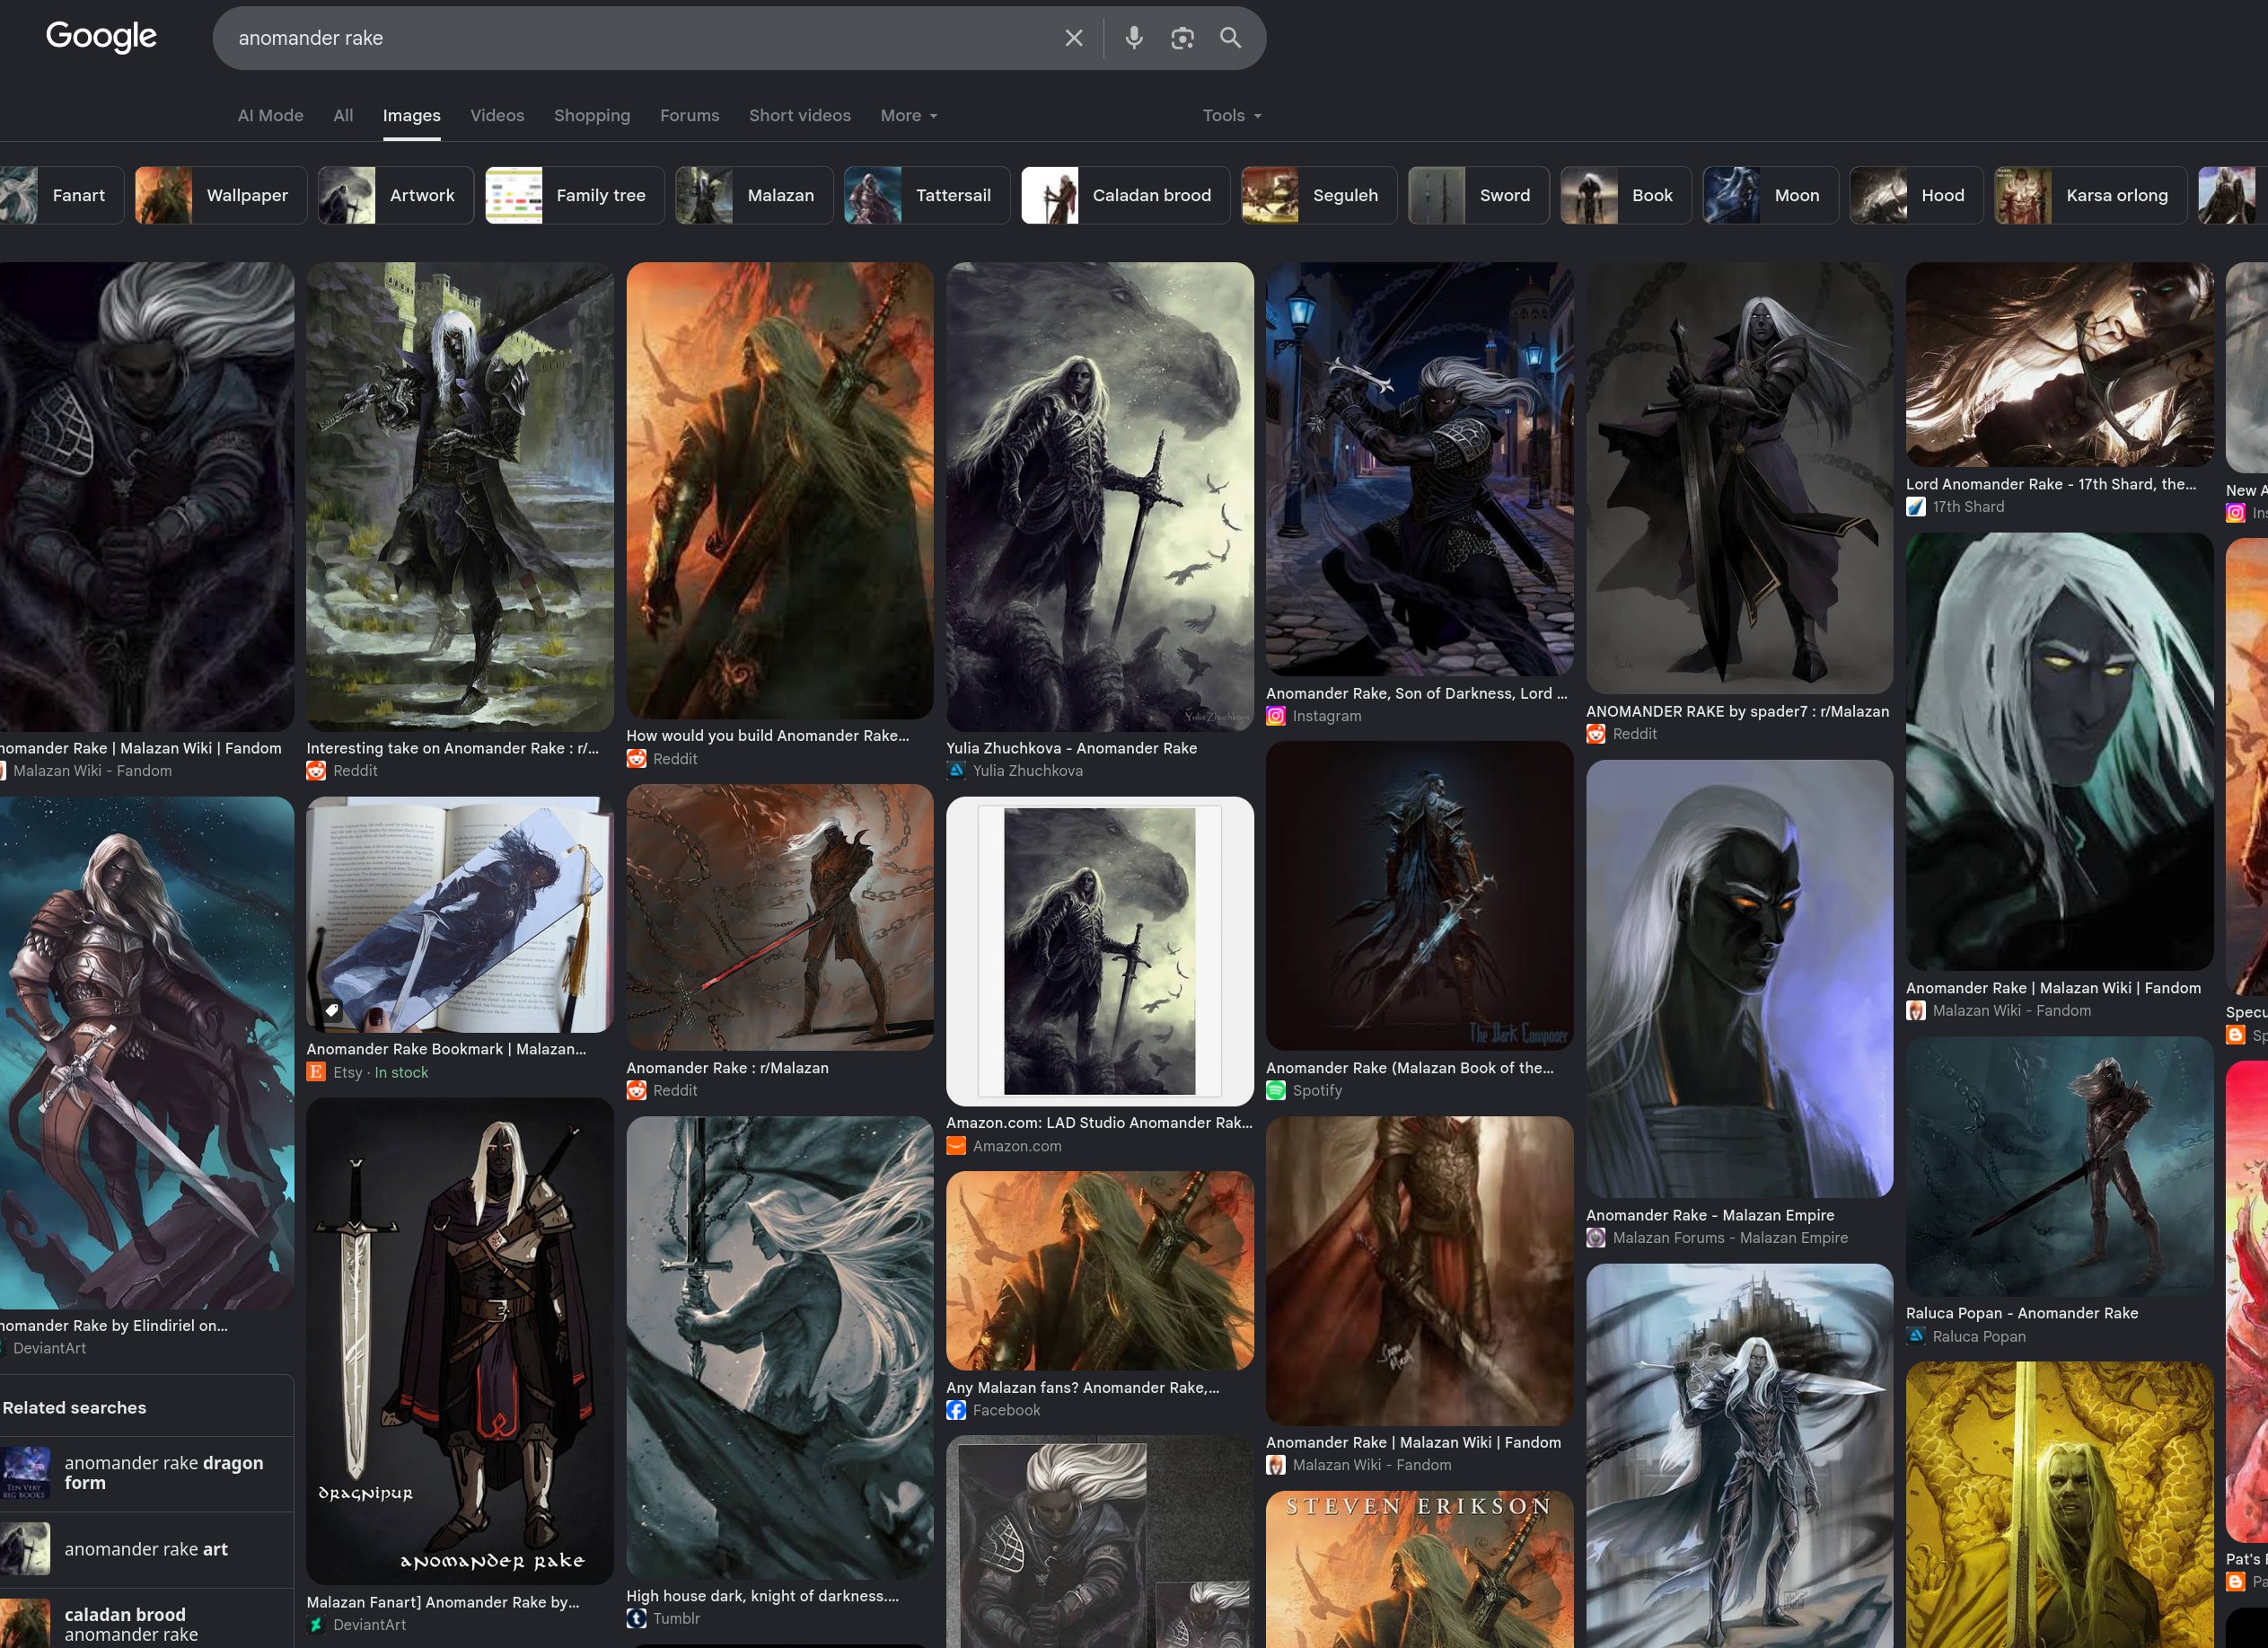Clear the search box with the X icon
Screen dimensions: 2268x1648
tap(1074, 38)
